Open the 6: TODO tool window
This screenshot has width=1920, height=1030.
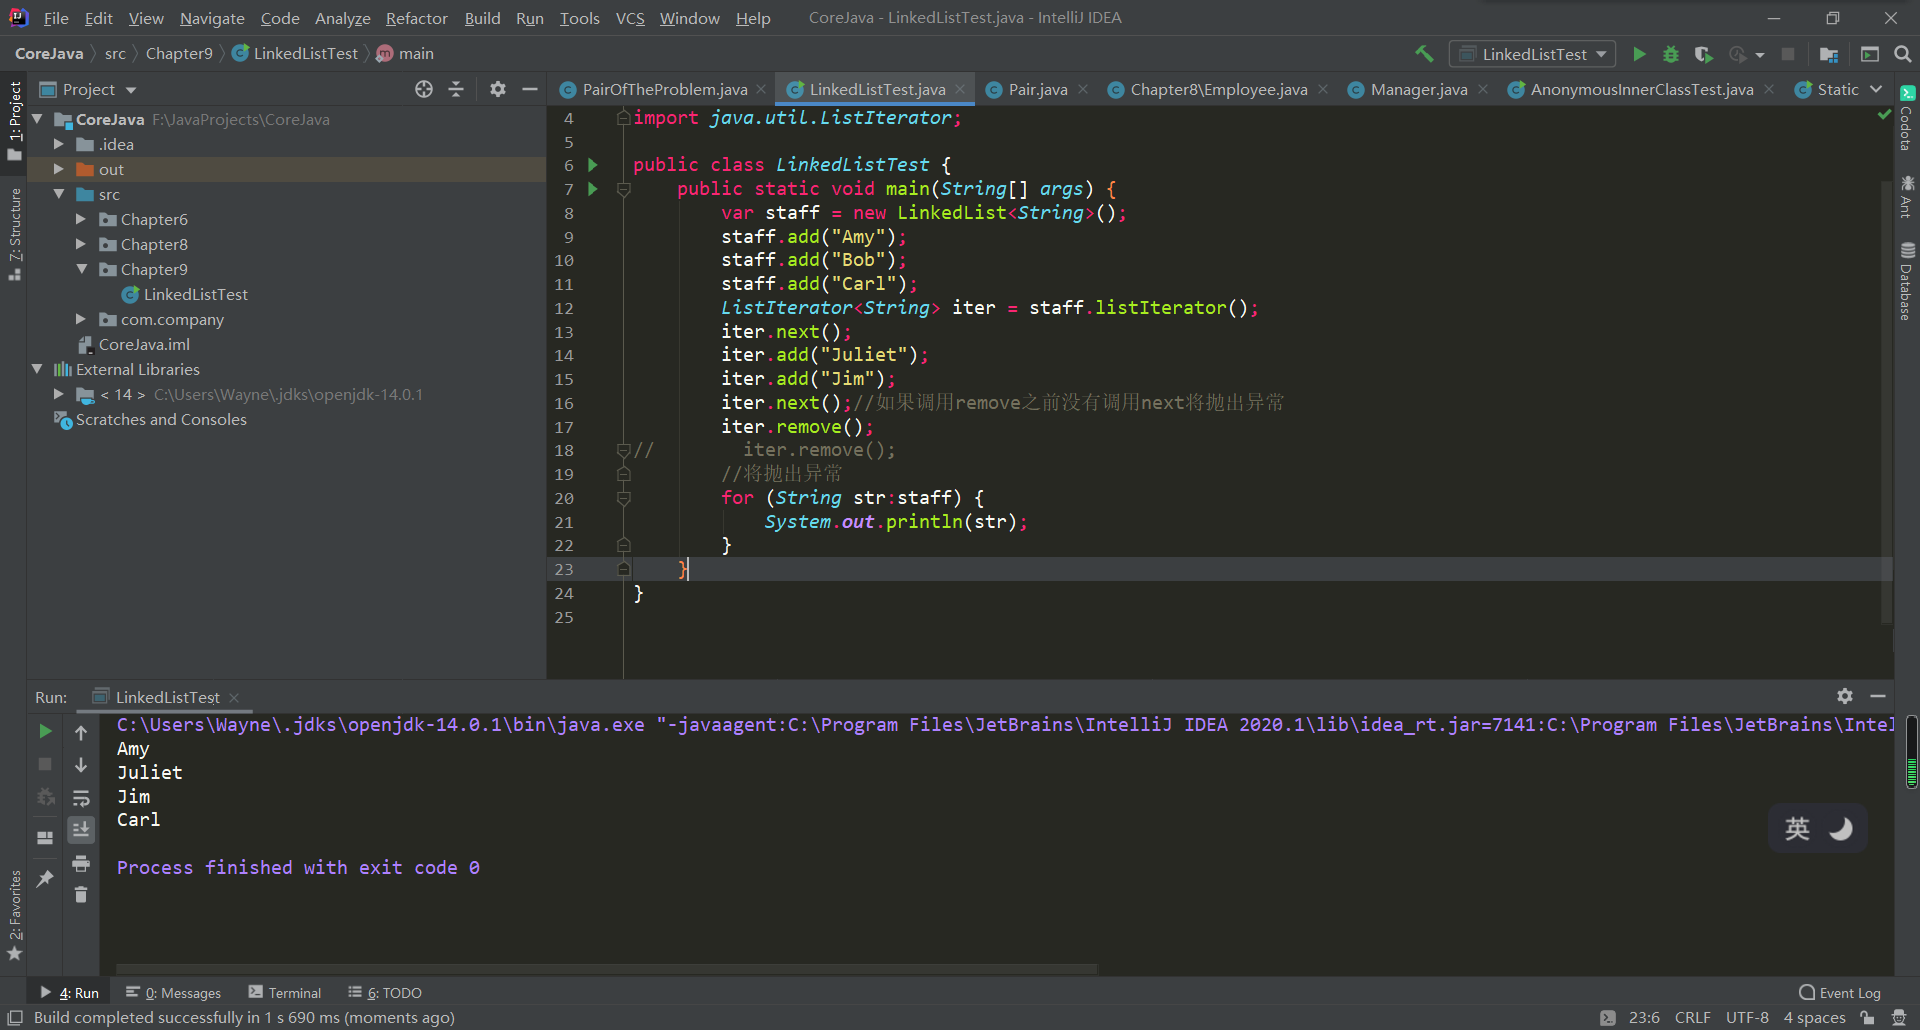385,993
